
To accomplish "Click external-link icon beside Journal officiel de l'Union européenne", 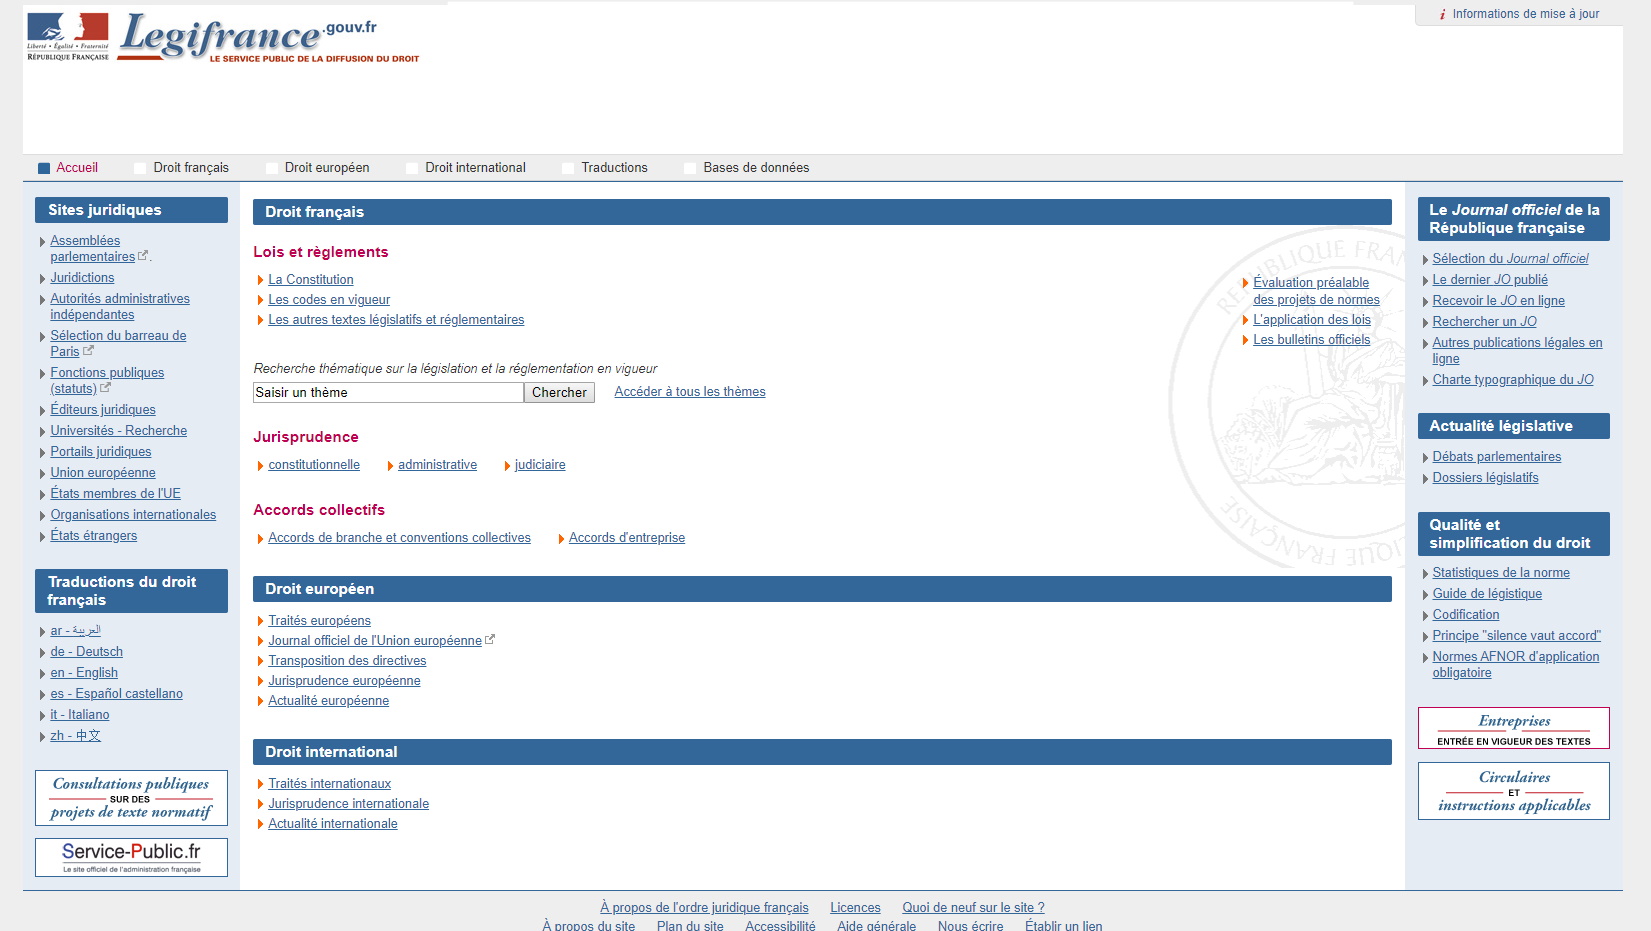I will pyautogui.click(x=490, y=640).
